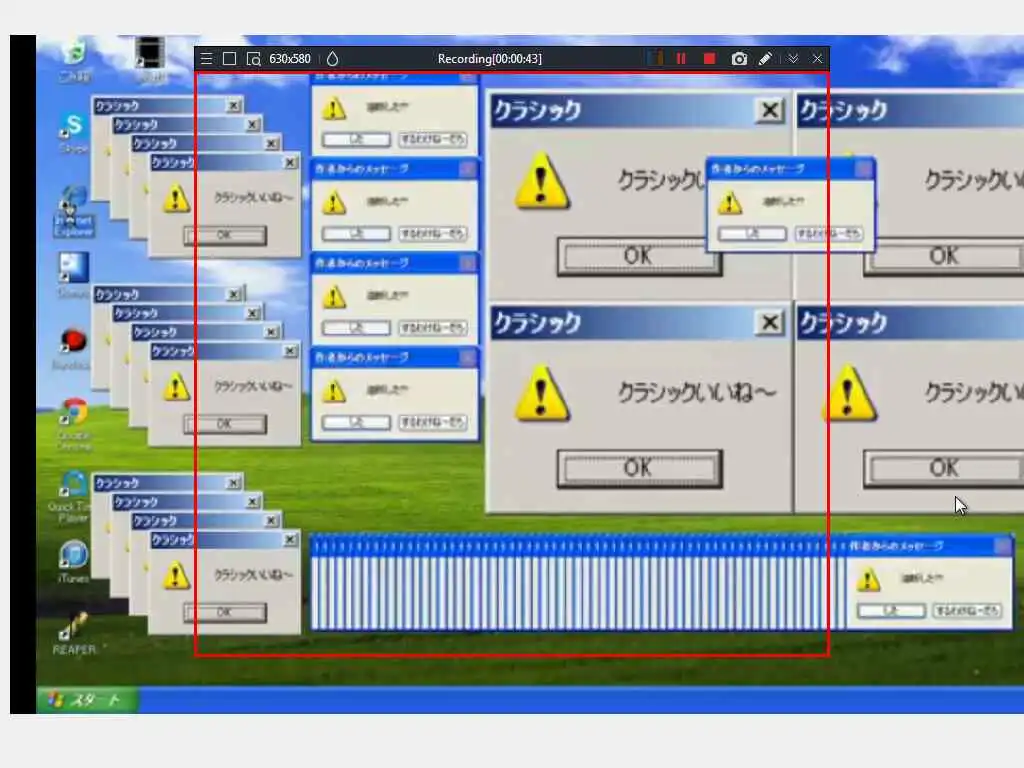Viewport: 1024px width, 768px height.
Task: Click right button of blue dialog overlapping large dialog
Action: [x=829, y=234]
